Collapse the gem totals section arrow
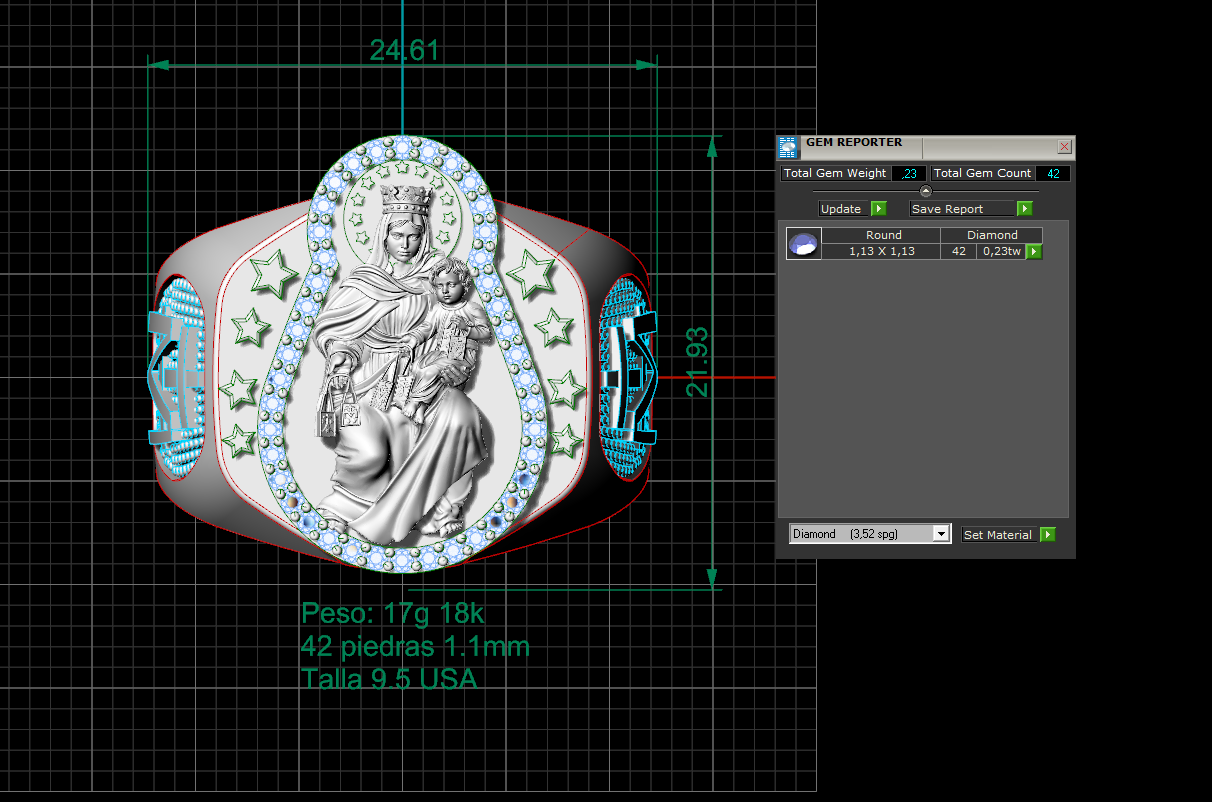The image size is (1212, 802). (925, 190)
